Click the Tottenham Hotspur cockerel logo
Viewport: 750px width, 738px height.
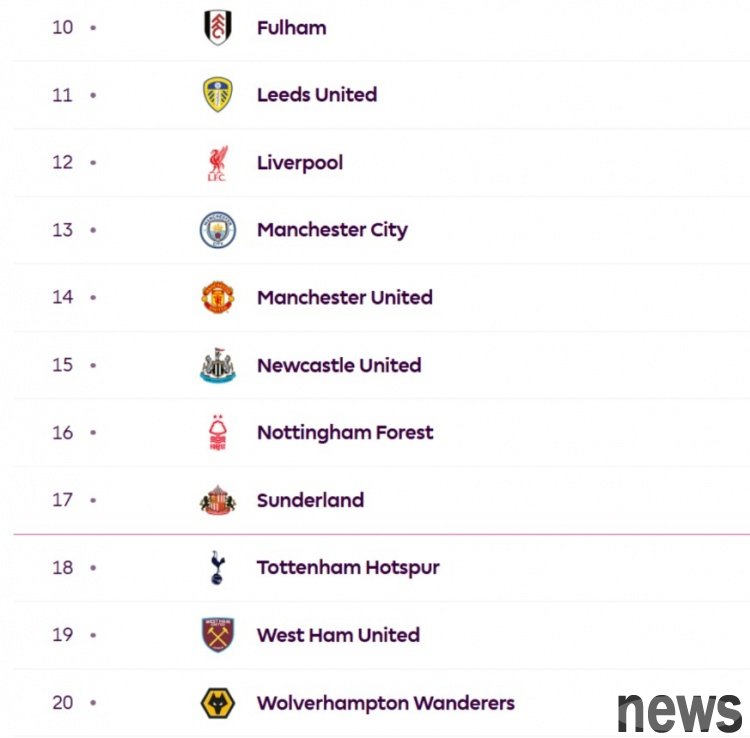pos(218,567)
